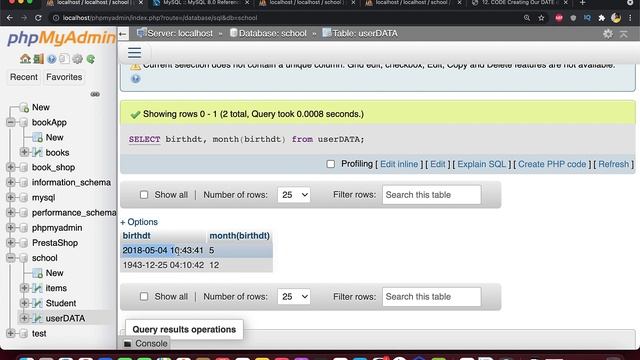Sort by month(birthdt) column header
640x360 pixels.
(x=240, y=236)
